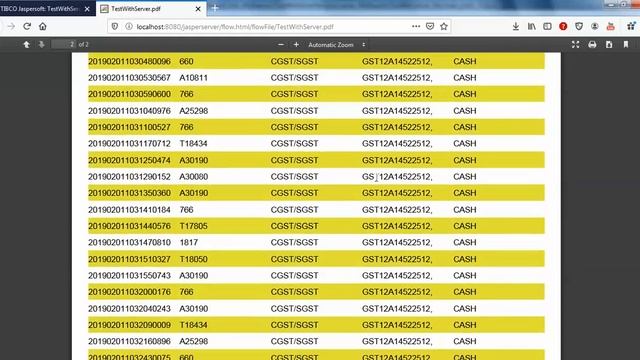640x360 pixels.
Task: View site information icon
Action: click(129, 27)
